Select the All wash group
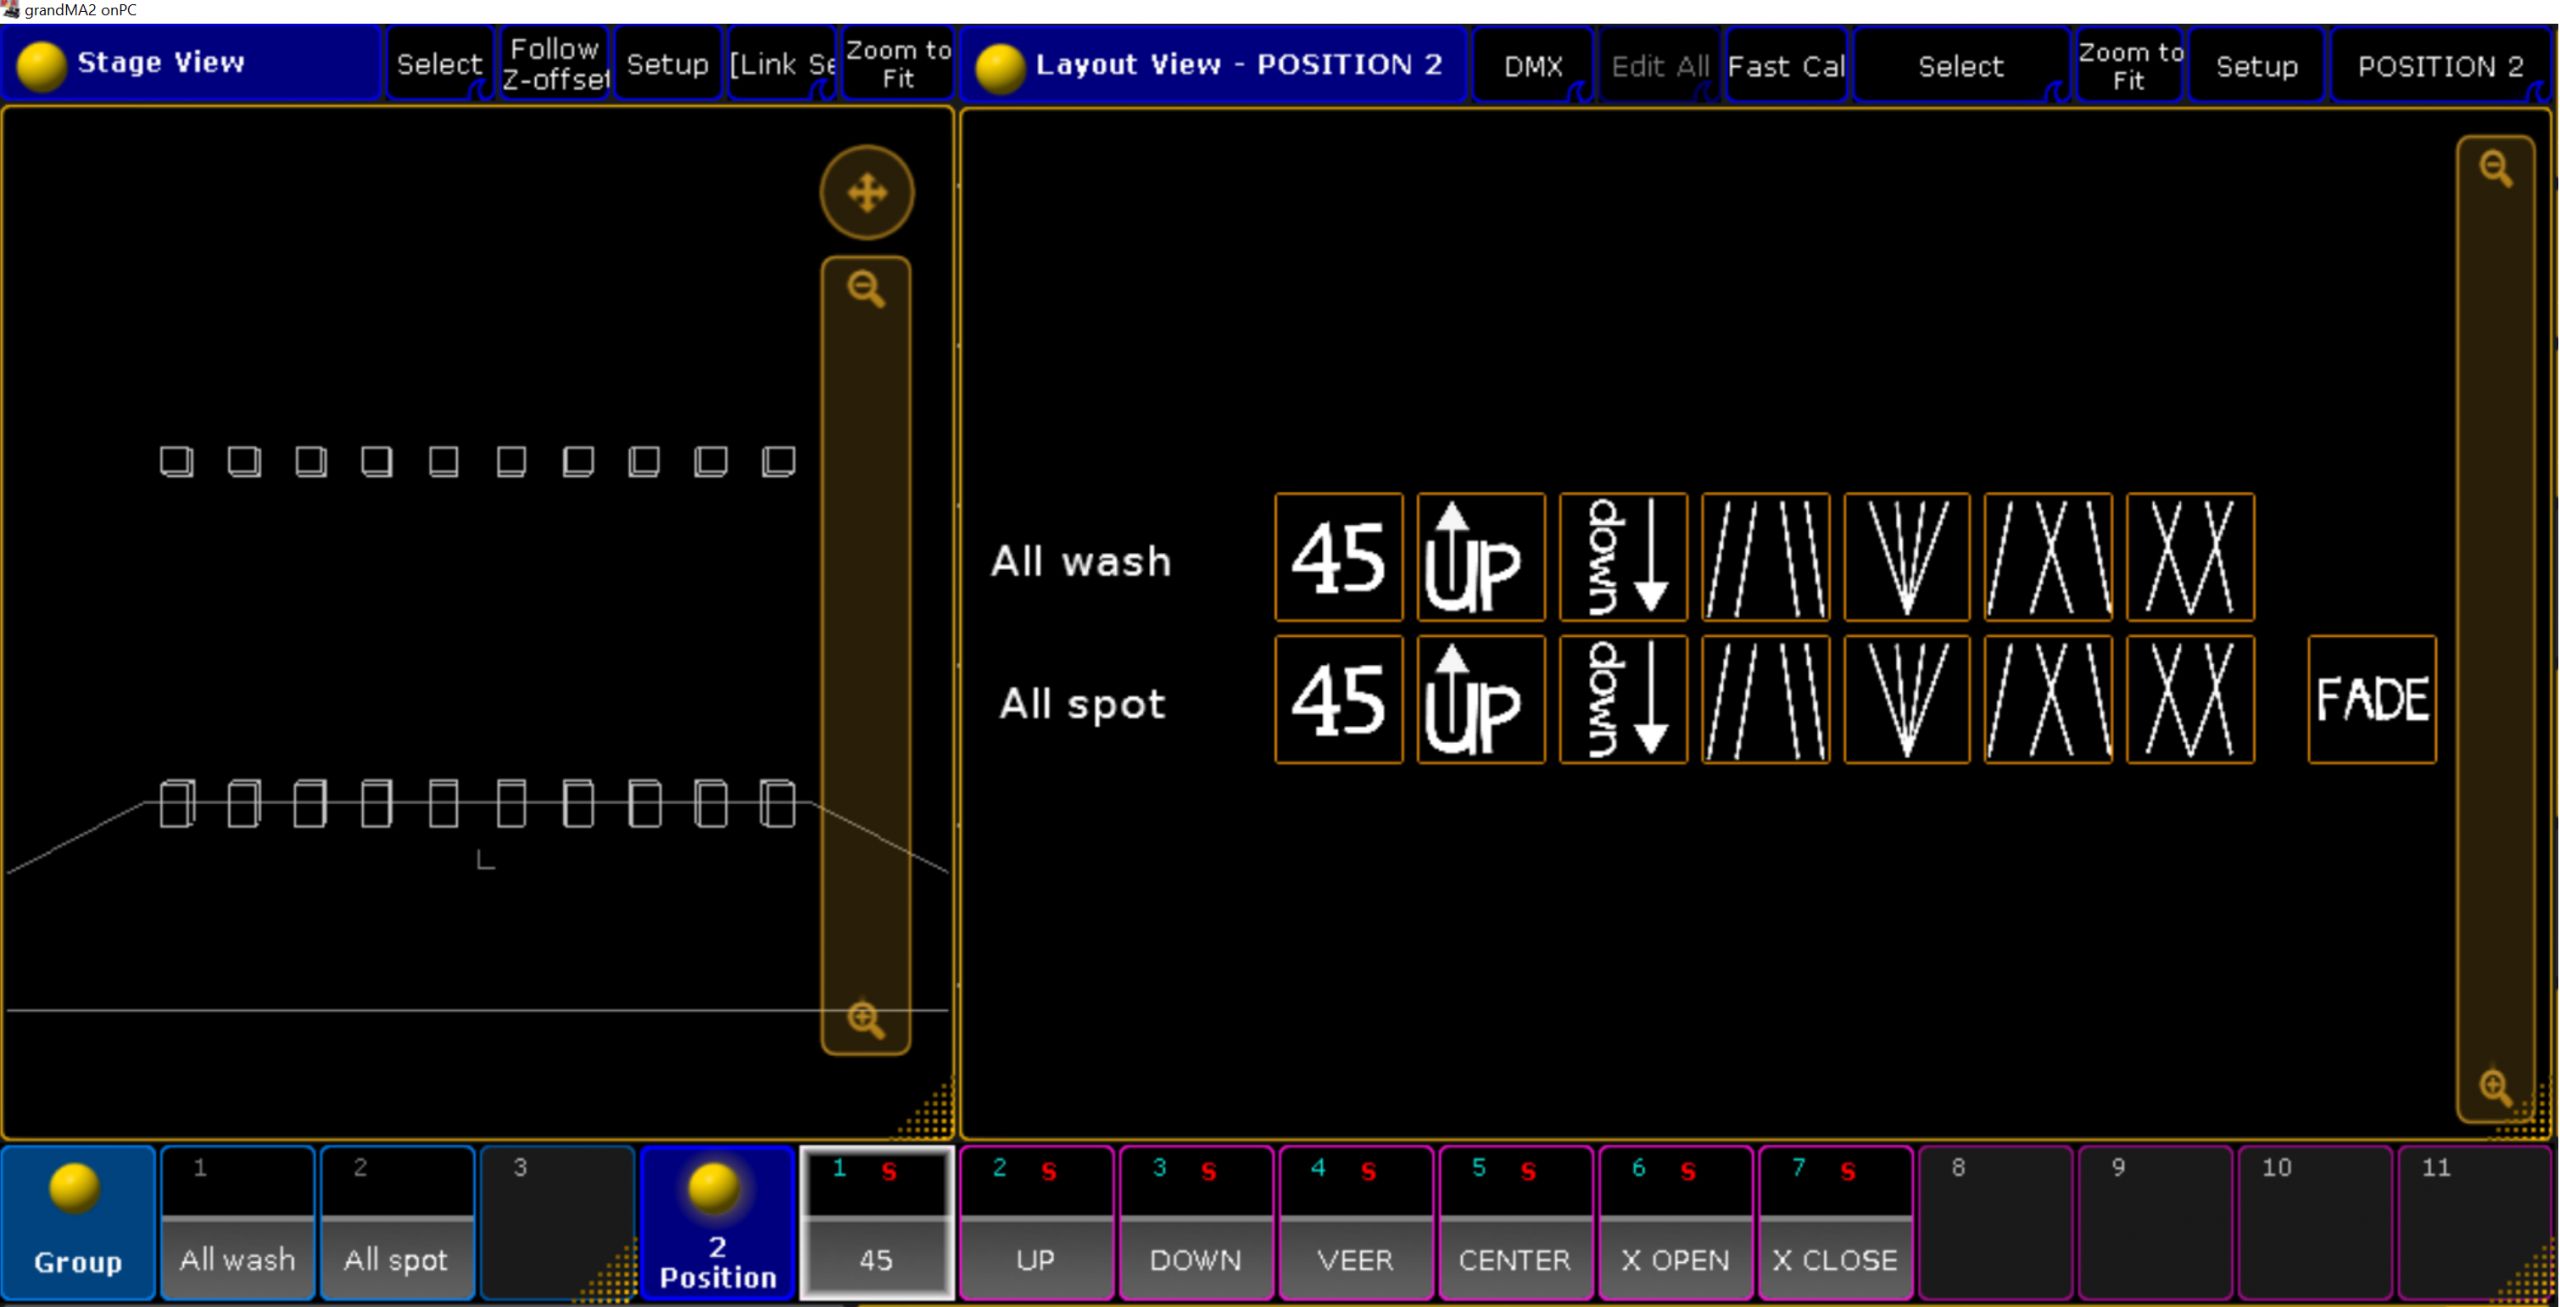This screenshot has height=1307, width=2560. [238, 1223]
